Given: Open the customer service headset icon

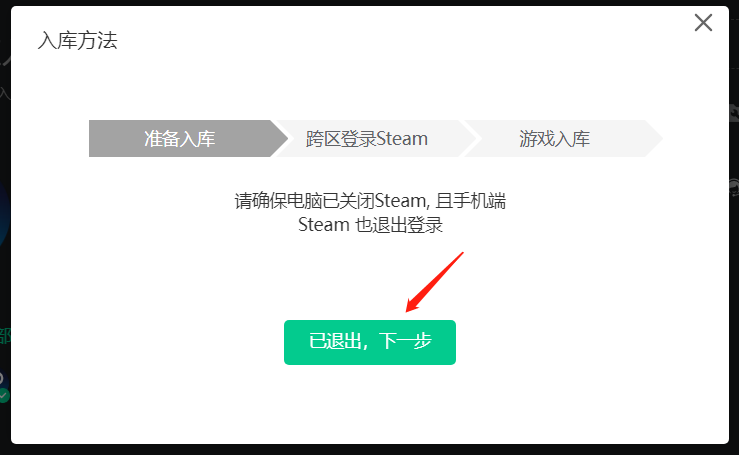Looking at the screenshot, I should (x=734, y=187).
